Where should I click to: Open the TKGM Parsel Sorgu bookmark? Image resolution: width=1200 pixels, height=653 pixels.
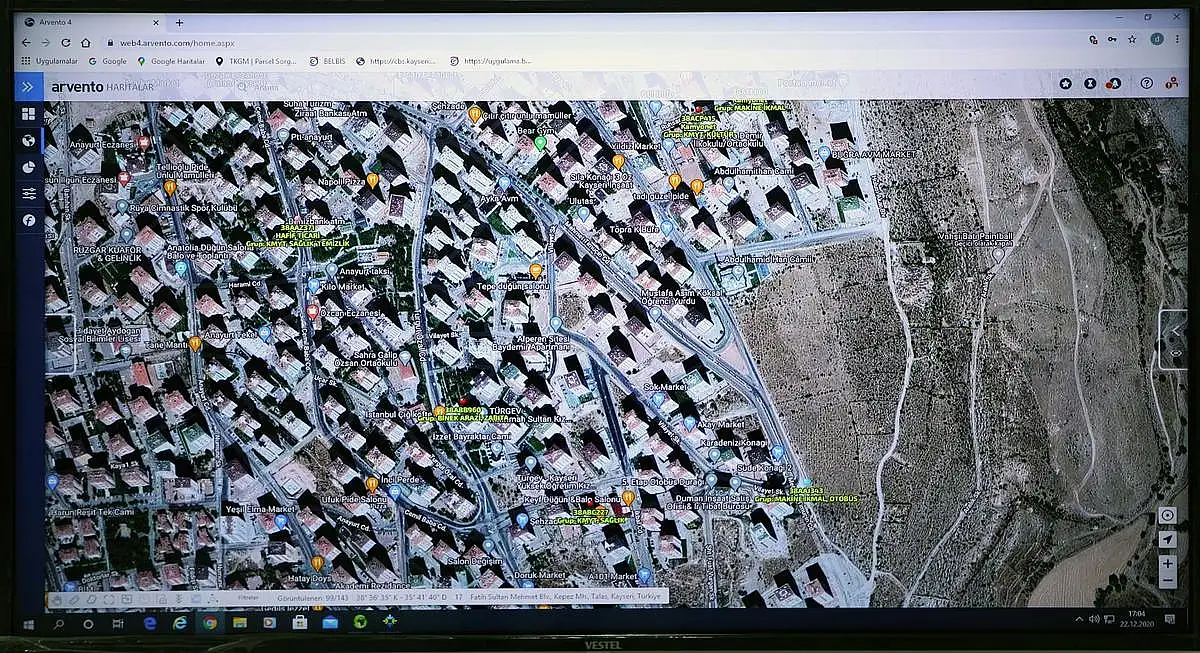coord(256,61)
